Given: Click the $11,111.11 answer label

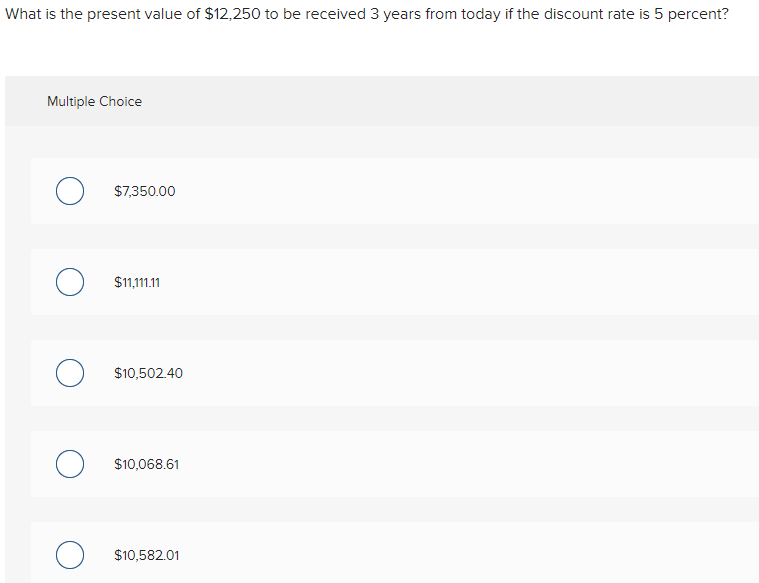Looking at the screenshot, I should pos(138,282).
